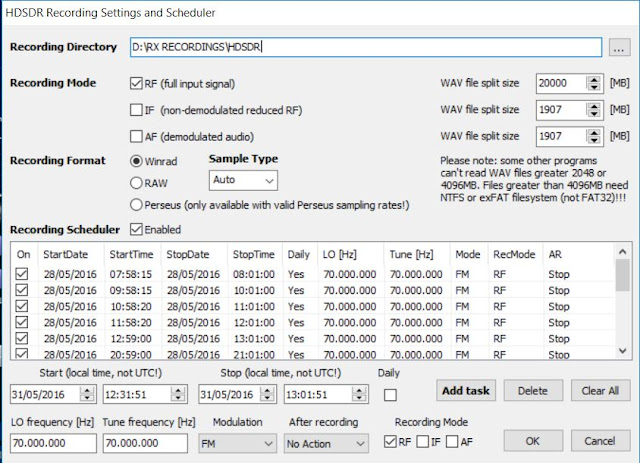
Task: Decrease IF WAV file split size
Action: pyautogui.click(x=594, y=114)
